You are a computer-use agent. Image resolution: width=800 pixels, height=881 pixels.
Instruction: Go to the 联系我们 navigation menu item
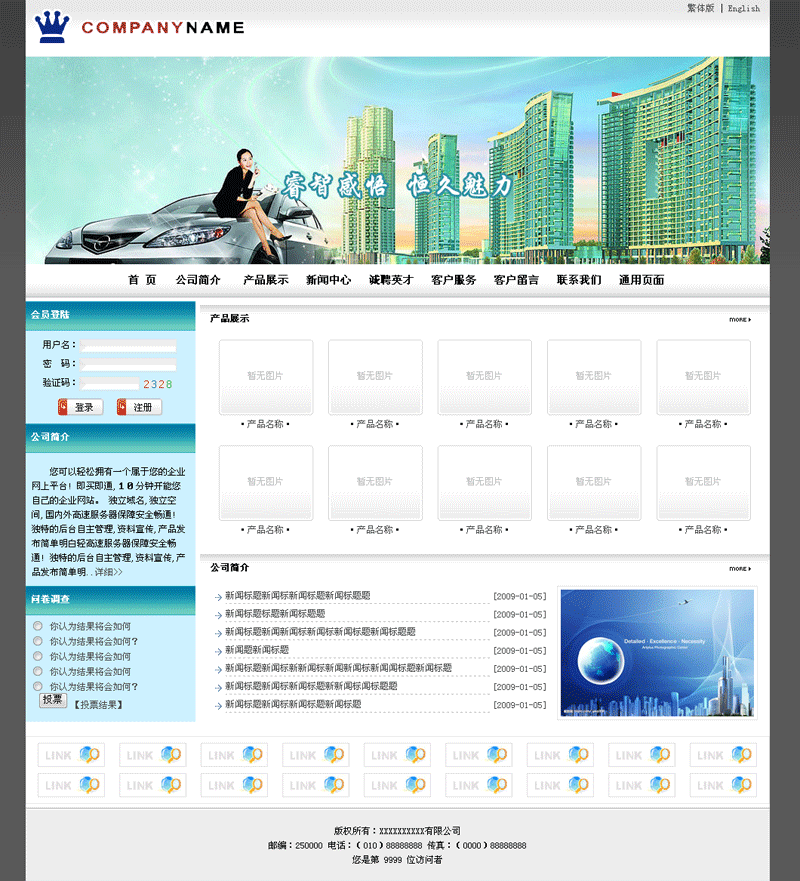click(x=579, y=280)
